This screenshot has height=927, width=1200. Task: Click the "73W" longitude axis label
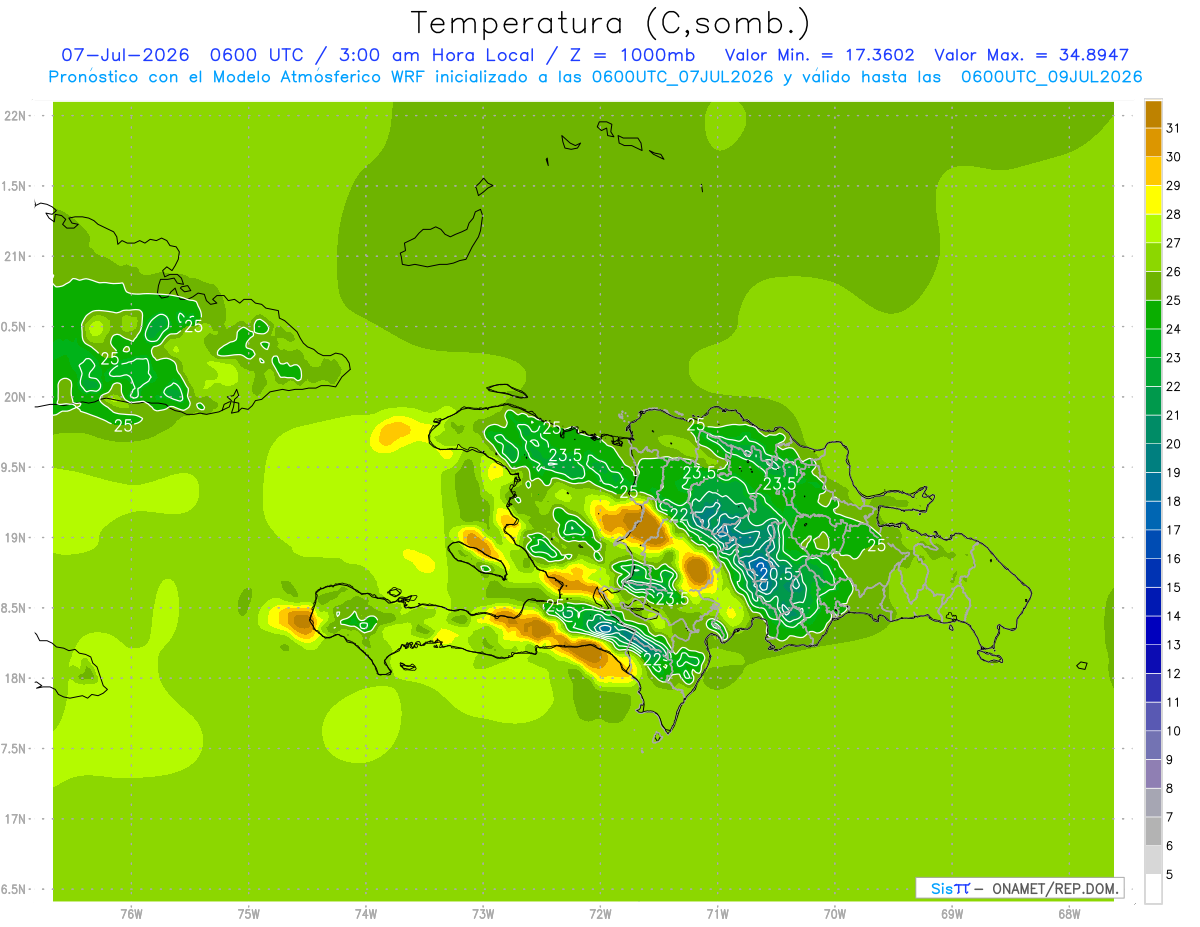click(x=483, y=914)
